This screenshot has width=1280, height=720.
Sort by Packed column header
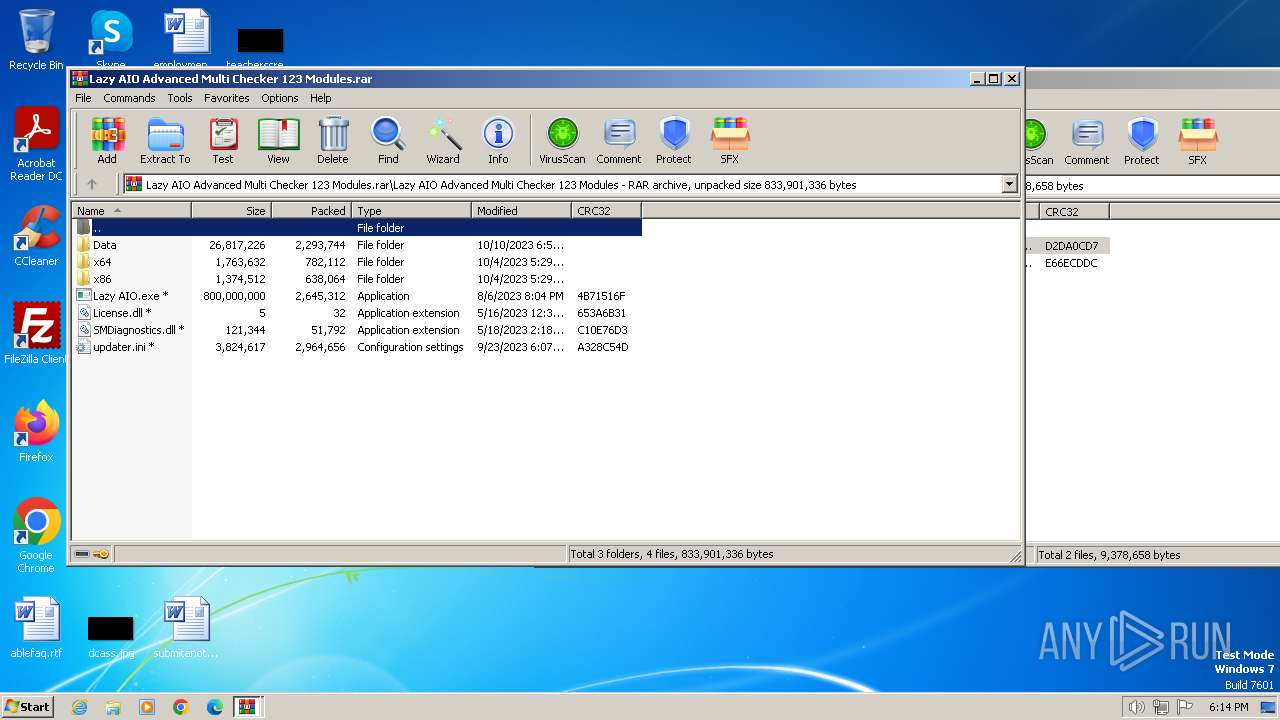[311, 211]
